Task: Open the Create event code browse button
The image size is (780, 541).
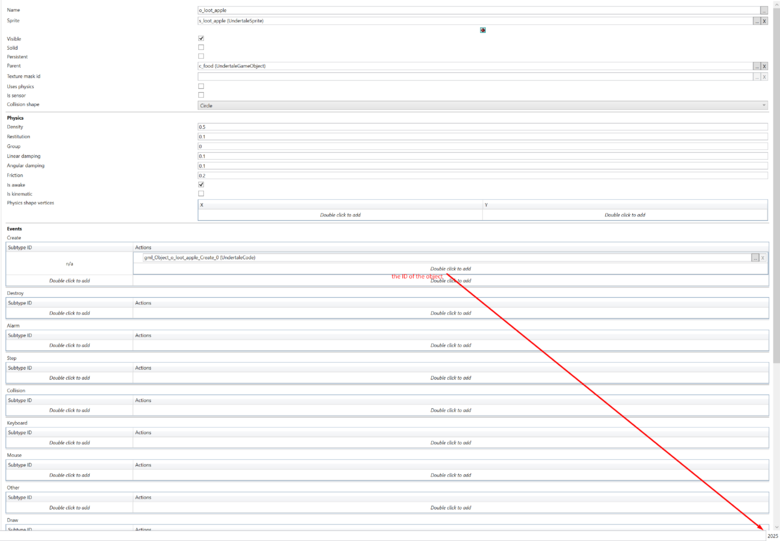Action: (756, 257)
